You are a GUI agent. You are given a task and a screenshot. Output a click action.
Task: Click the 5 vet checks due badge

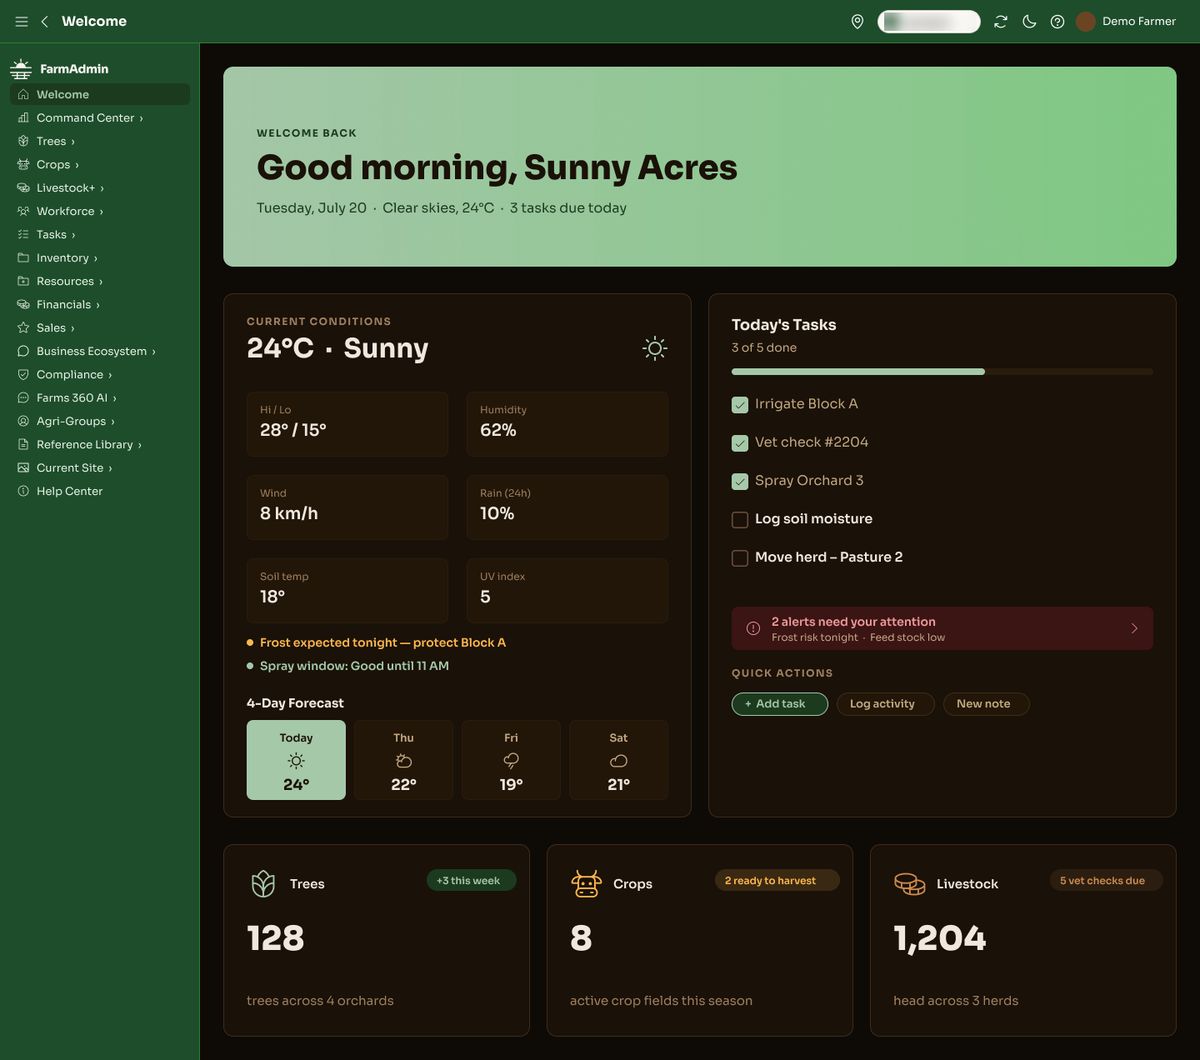pos(1105,880)
